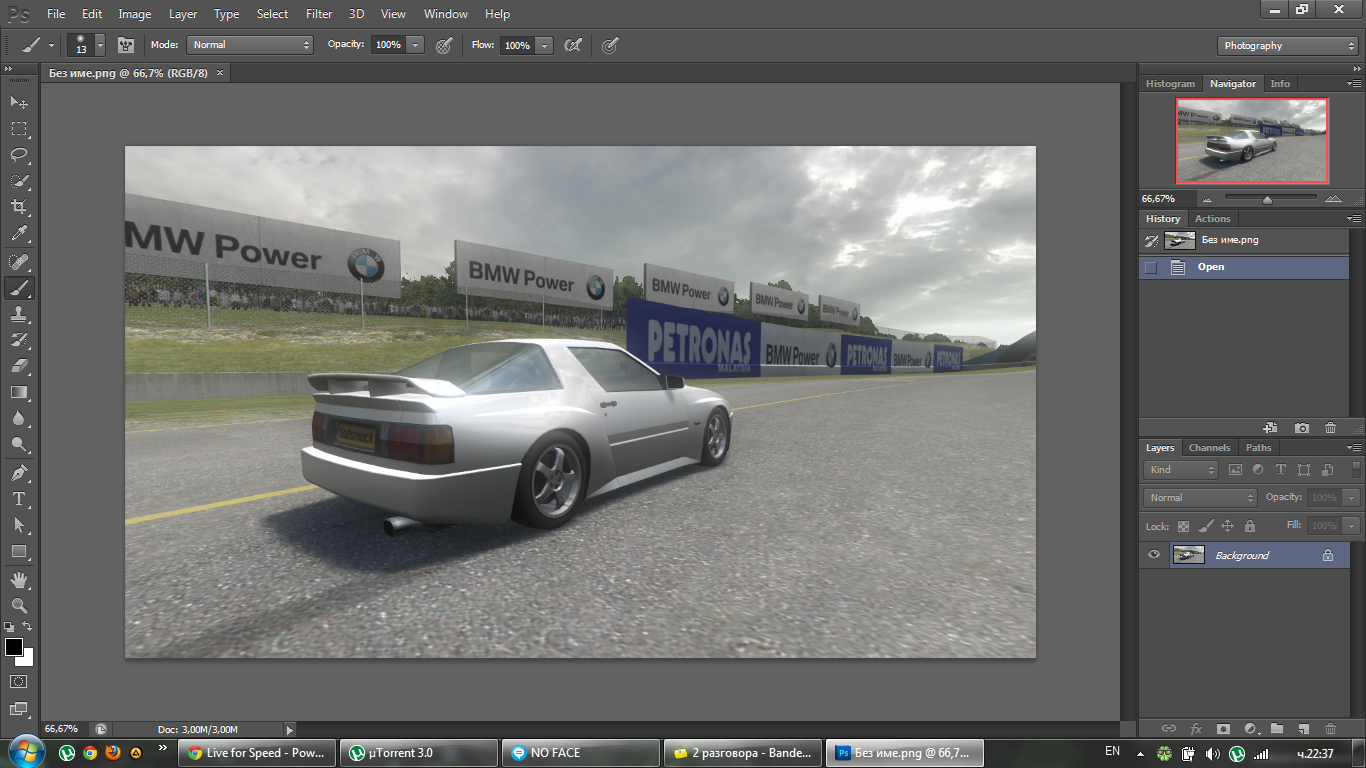Switch to the Histogram tab
Viewport: 1366px width, 768px height.
click(1170, 84)
